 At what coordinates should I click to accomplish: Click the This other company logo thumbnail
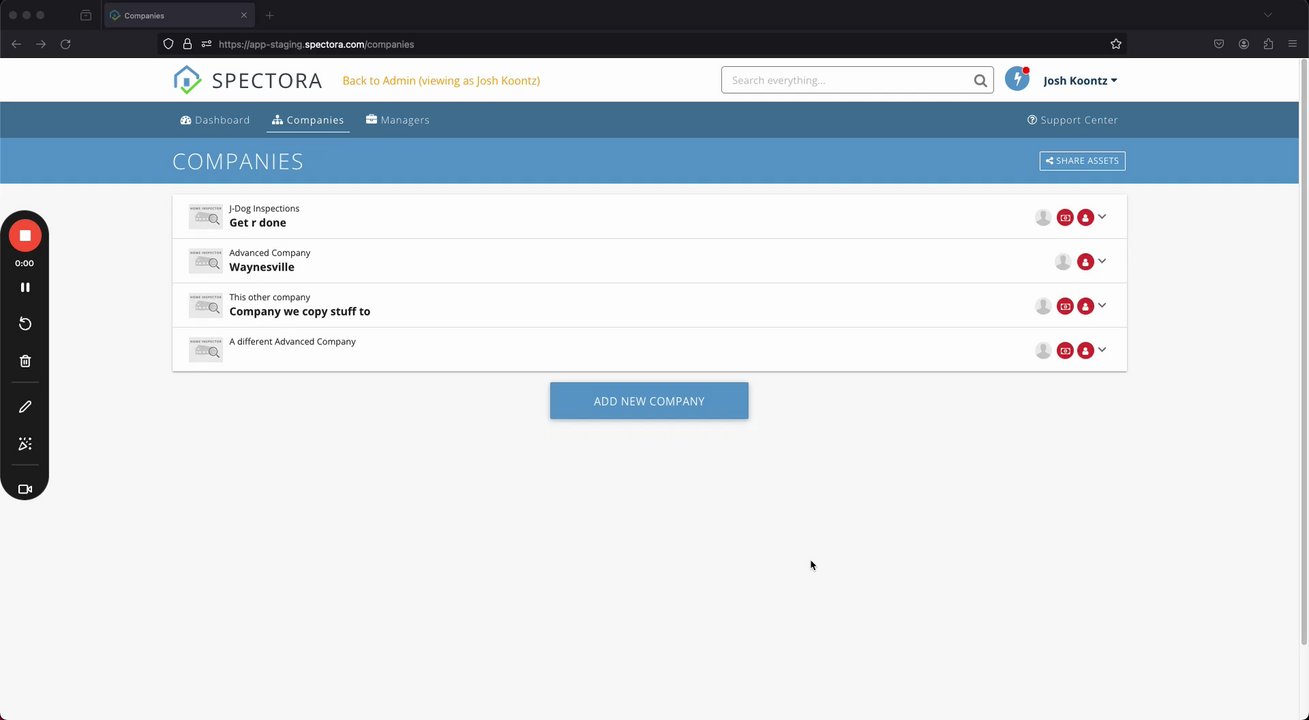click(x=206, y=305)
